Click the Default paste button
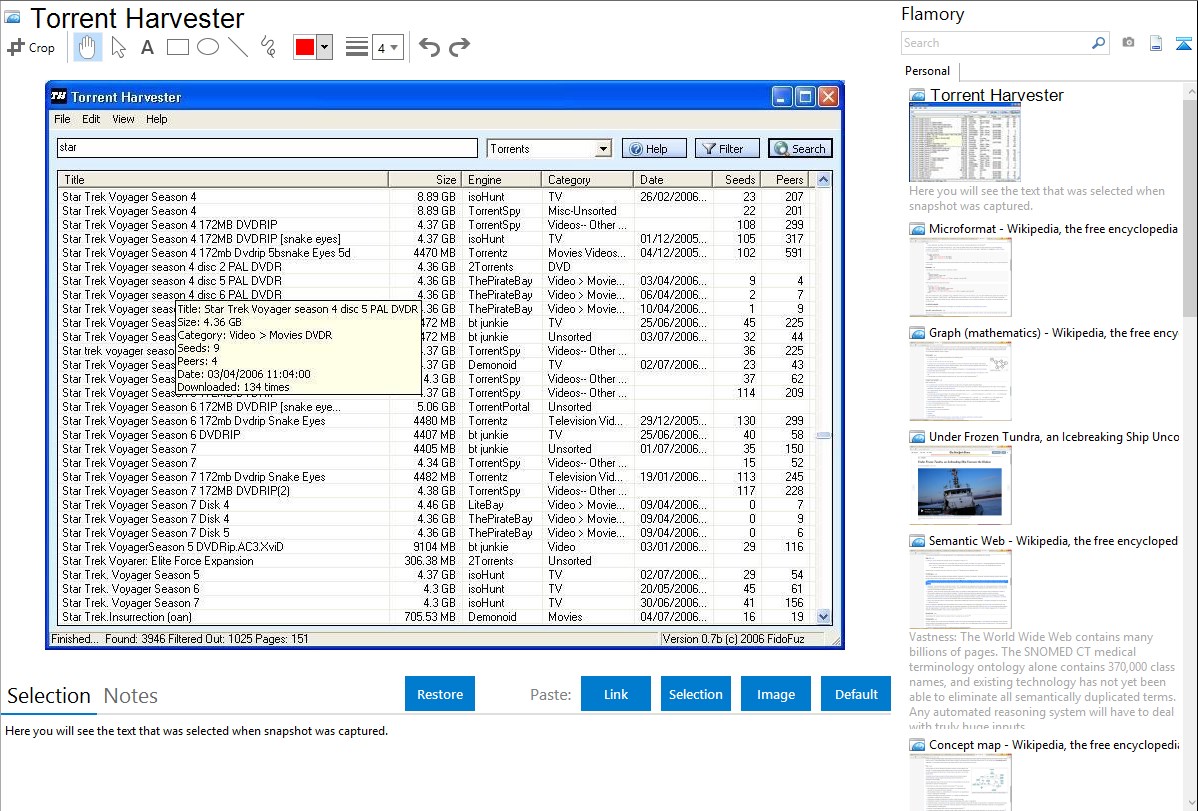Screen dimensions: 1198x811 856,694
